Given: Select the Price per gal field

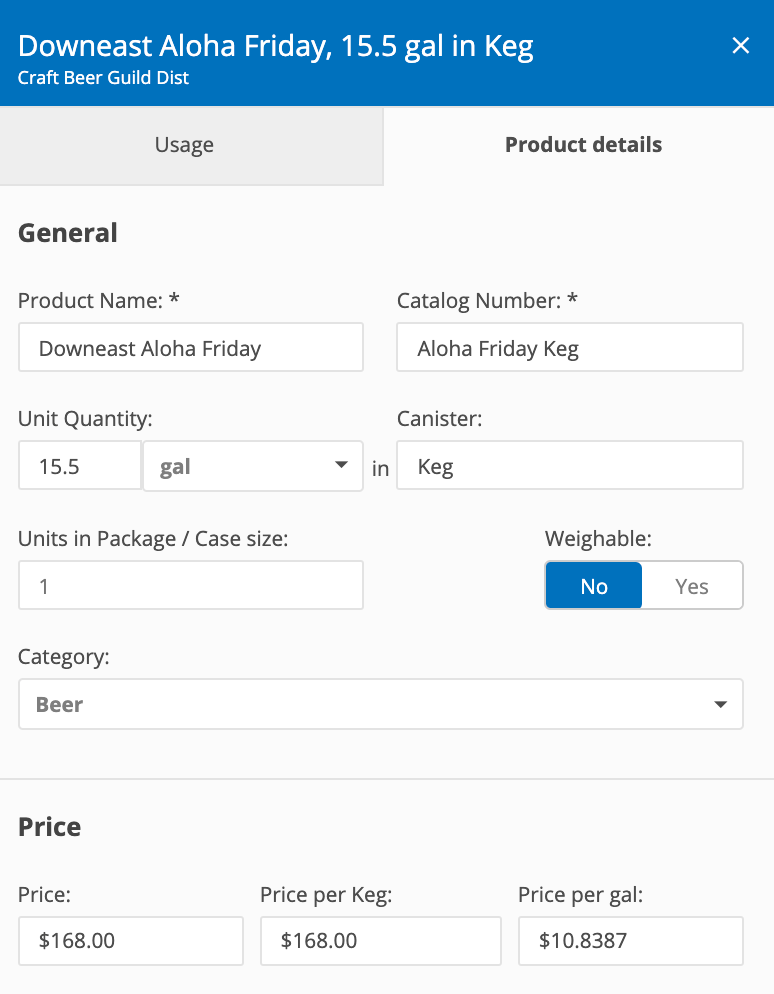Looking at the screenshot, I should 630,941.
